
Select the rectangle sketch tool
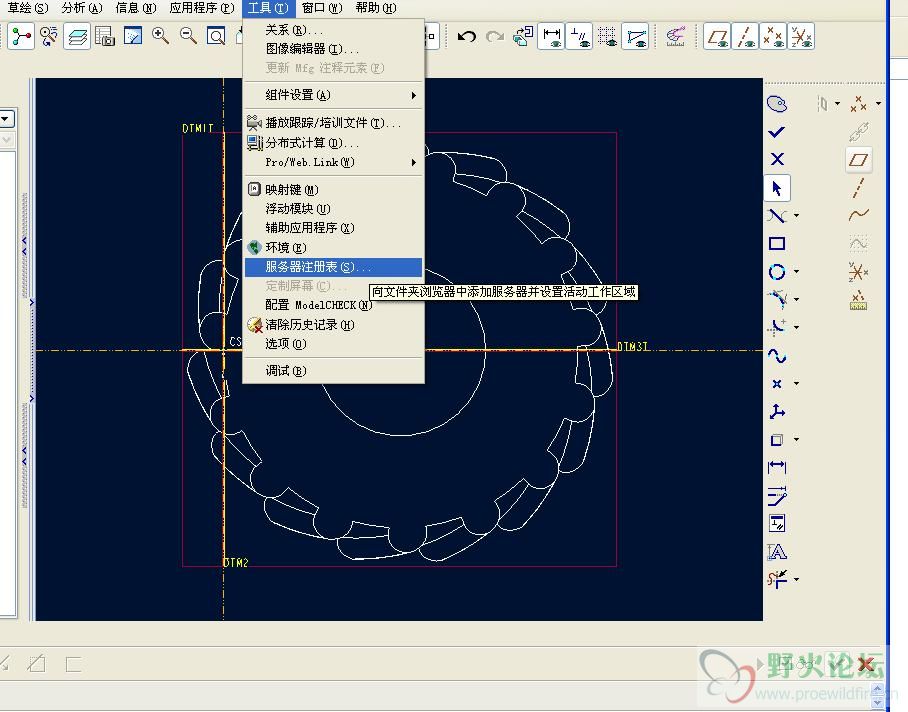[777, 244]
